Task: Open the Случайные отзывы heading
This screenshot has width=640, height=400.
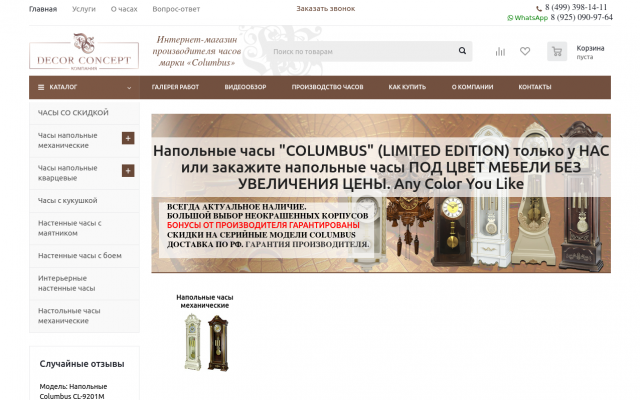Action: 82,364
